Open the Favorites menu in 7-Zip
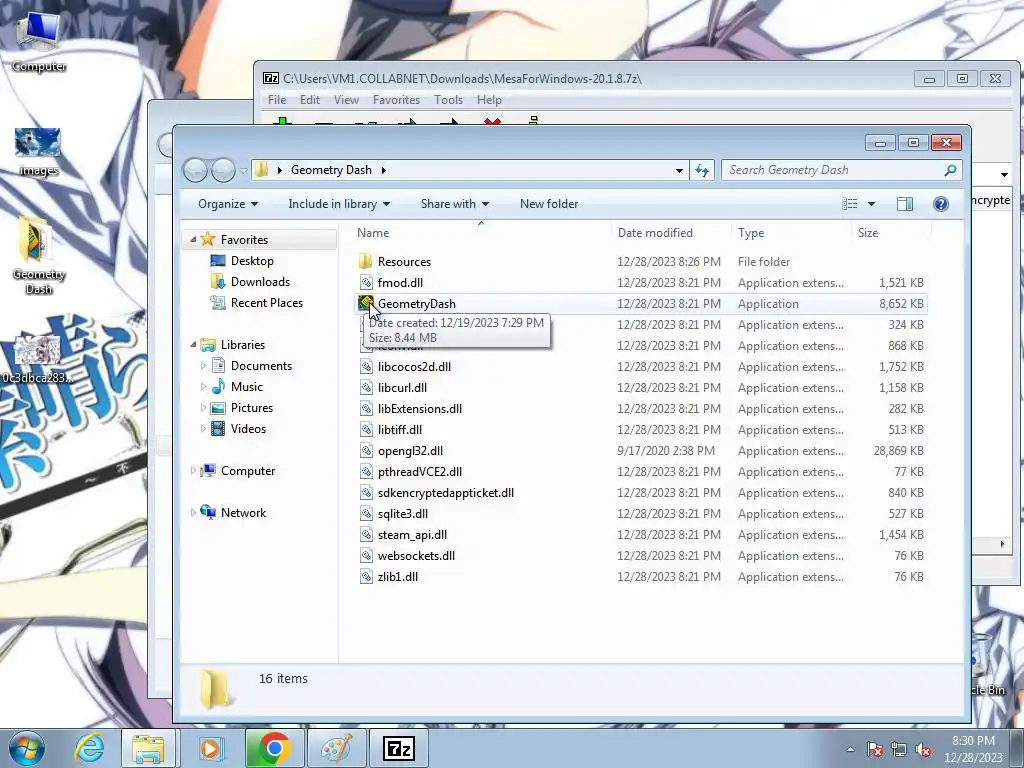Screen dimensions: 1024x768 (396, 100)
